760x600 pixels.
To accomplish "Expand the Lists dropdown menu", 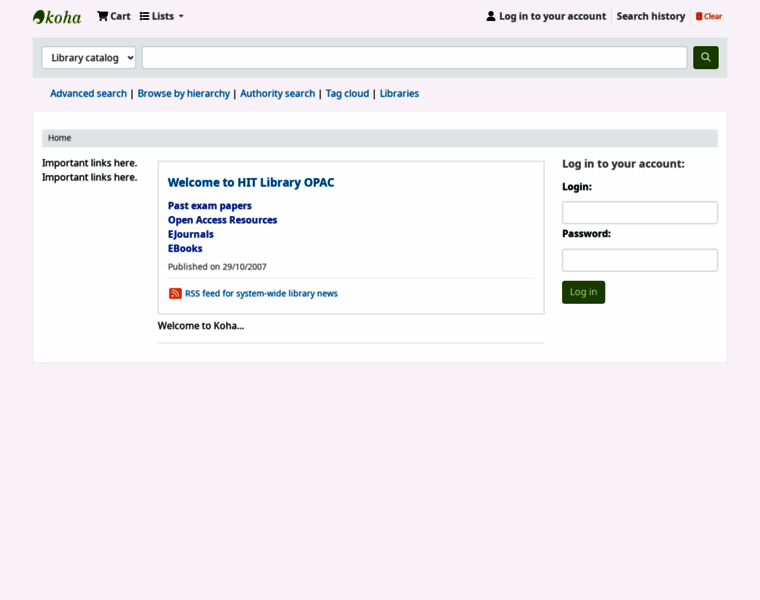I will click(x=161, y=16).
